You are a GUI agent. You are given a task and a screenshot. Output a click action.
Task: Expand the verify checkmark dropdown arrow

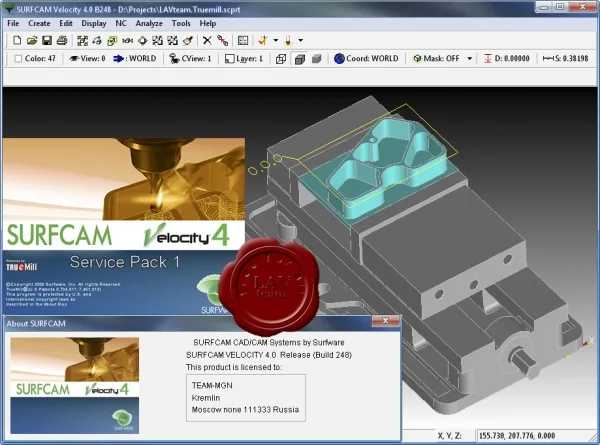[x=276, y=40]
